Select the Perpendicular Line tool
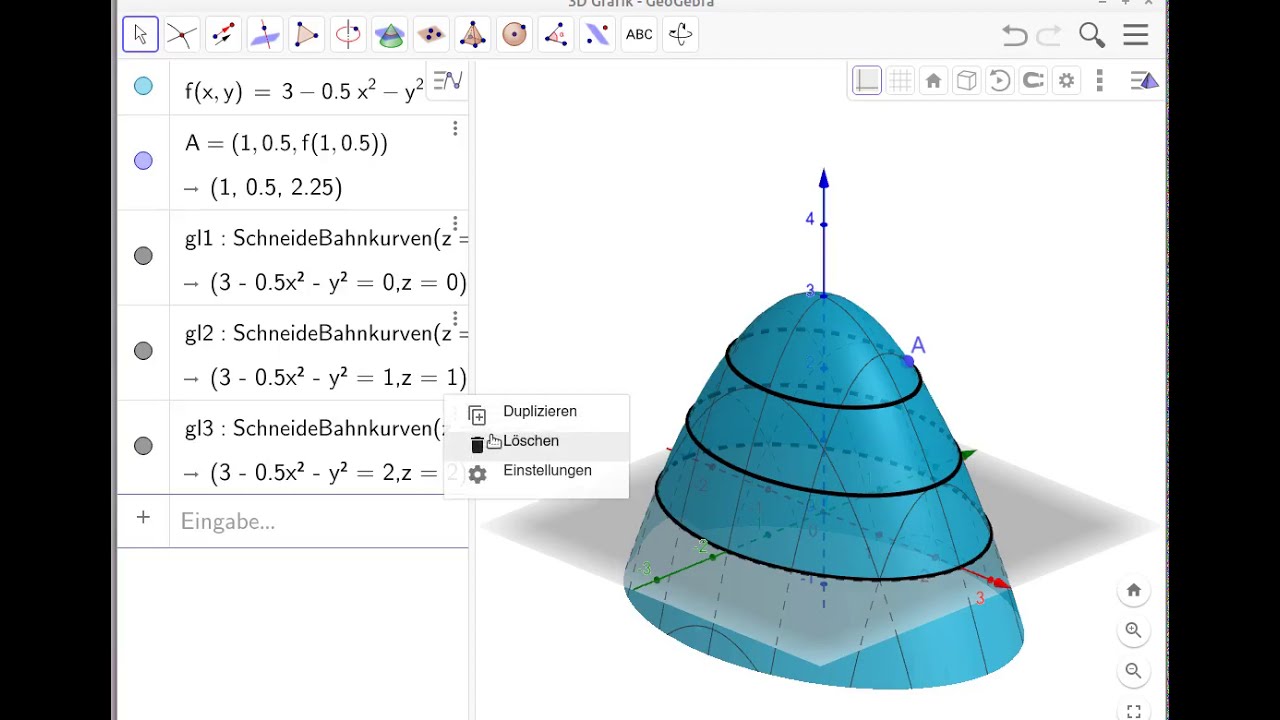Screen dimensions: 1280x720 click(x=265, y=35)
